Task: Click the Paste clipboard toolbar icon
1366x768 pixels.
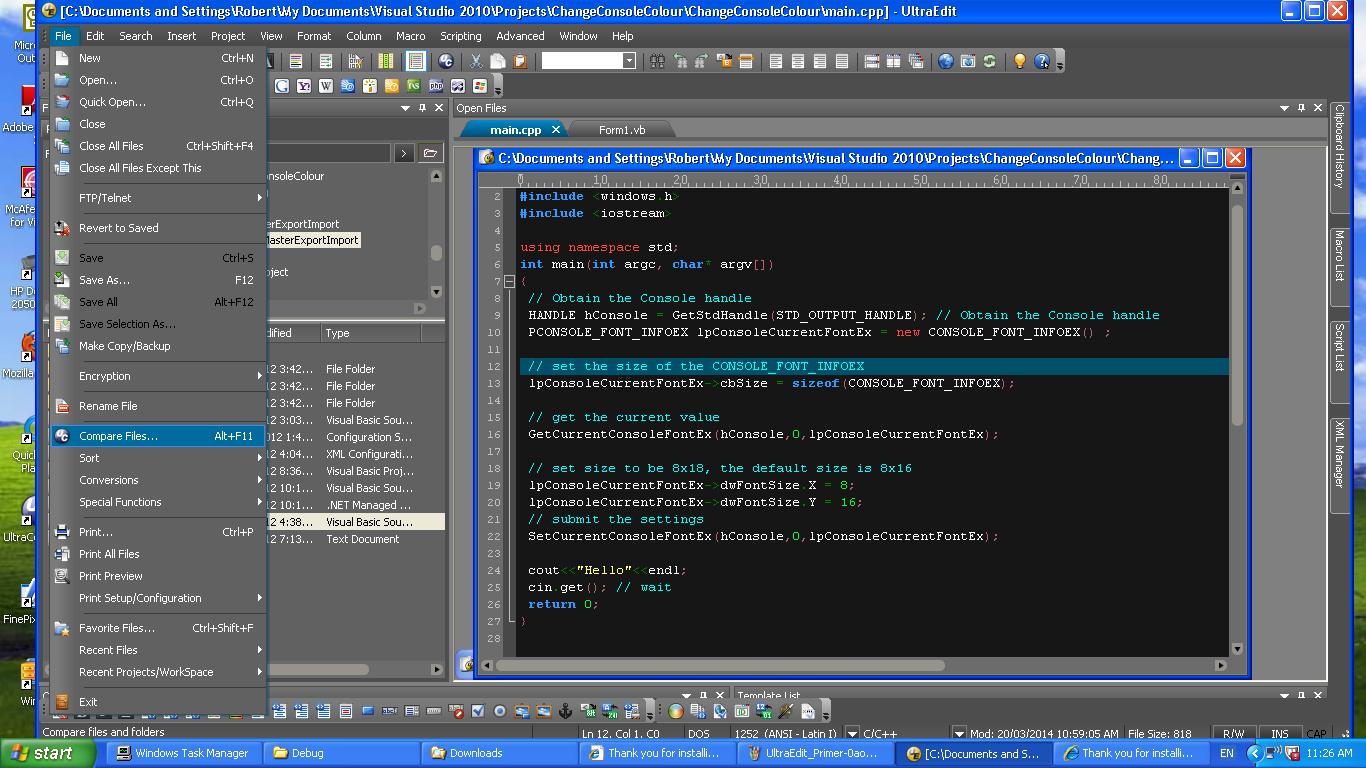Action: tap(520, 61)
